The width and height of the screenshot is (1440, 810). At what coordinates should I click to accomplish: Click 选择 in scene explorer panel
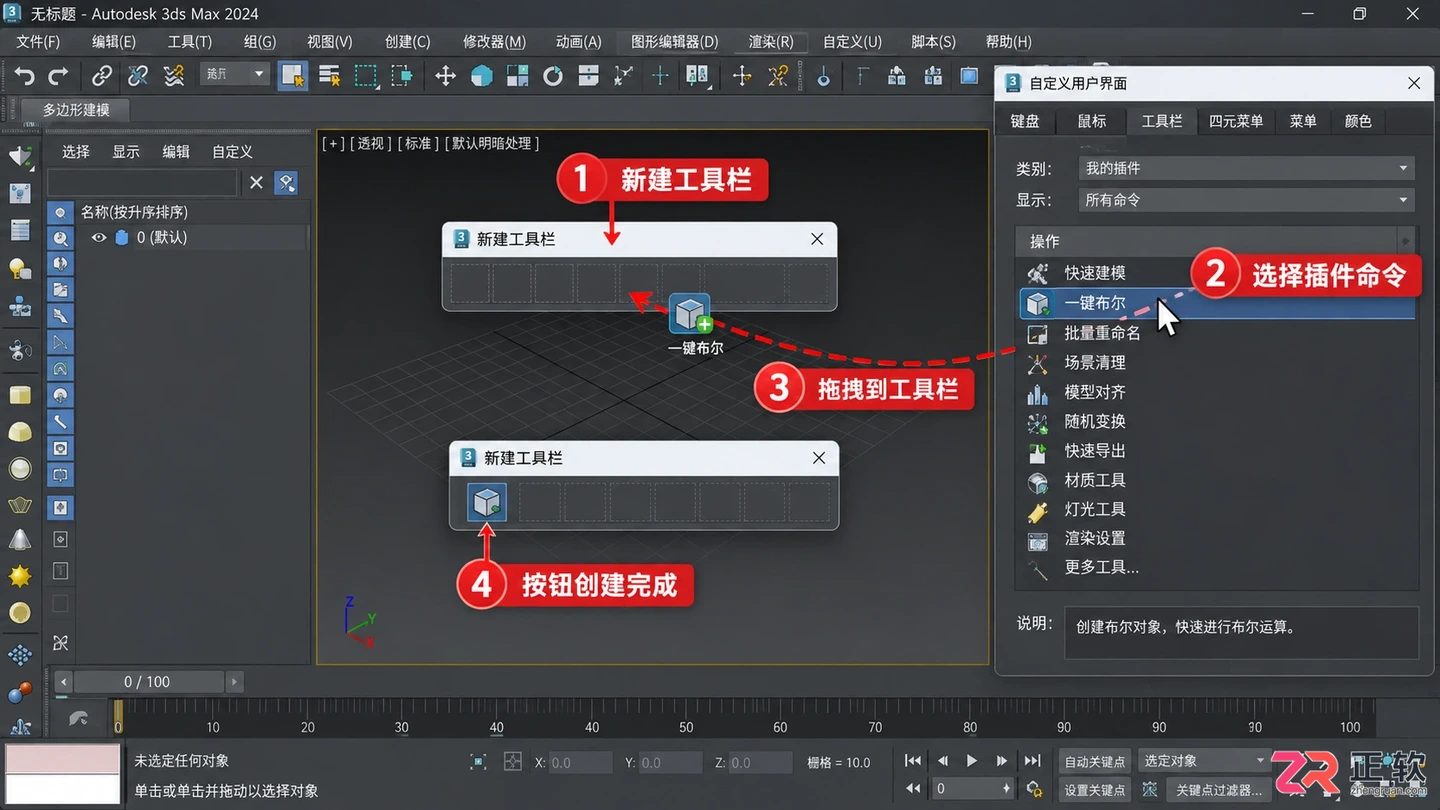(76, 152)
